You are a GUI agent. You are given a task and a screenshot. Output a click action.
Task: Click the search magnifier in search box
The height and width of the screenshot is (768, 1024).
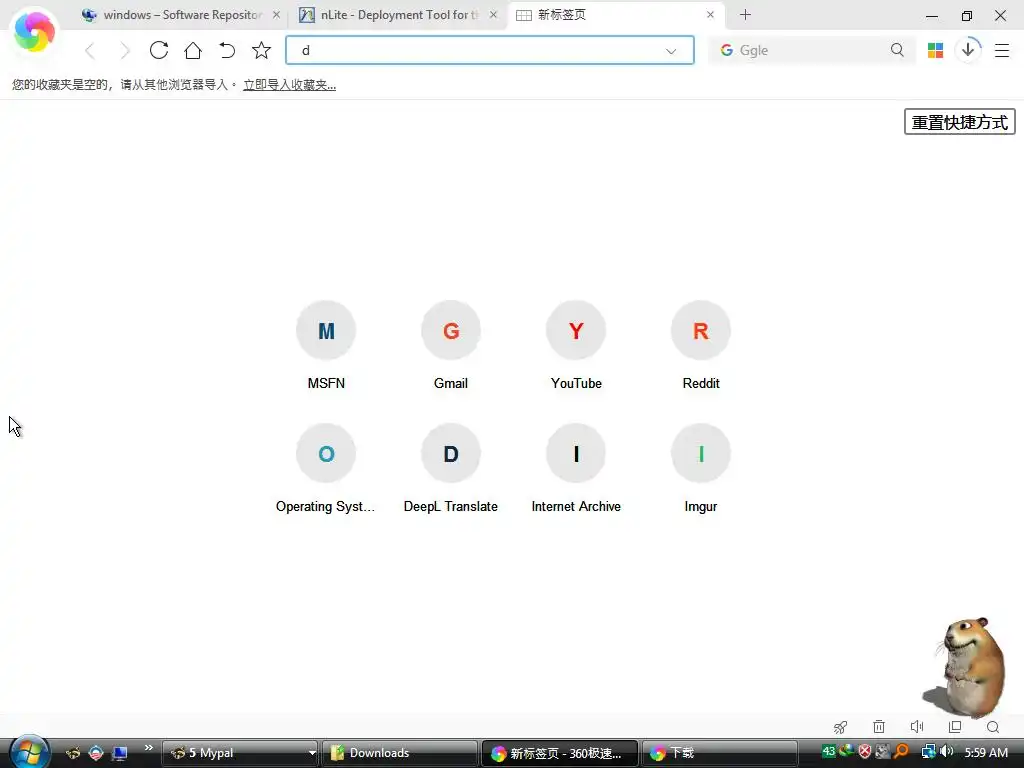[x=897, y=50]
